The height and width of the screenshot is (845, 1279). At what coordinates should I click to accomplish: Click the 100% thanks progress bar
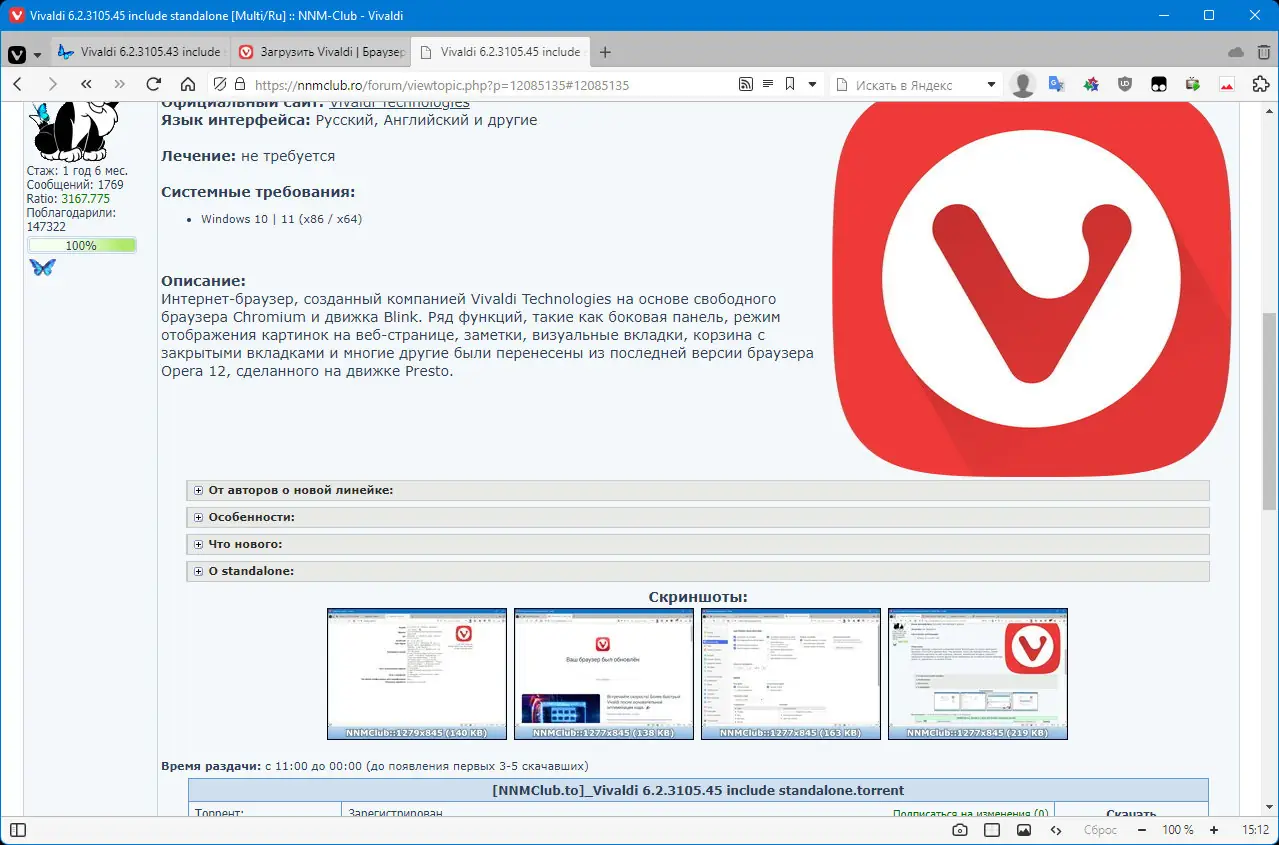(82, 245)
